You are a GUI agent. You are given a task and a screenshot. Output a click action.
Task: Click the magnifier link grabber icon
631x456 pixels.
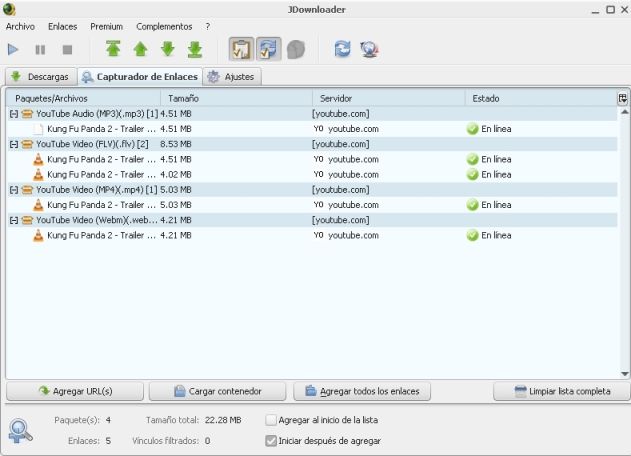click(x=20, y=431)
